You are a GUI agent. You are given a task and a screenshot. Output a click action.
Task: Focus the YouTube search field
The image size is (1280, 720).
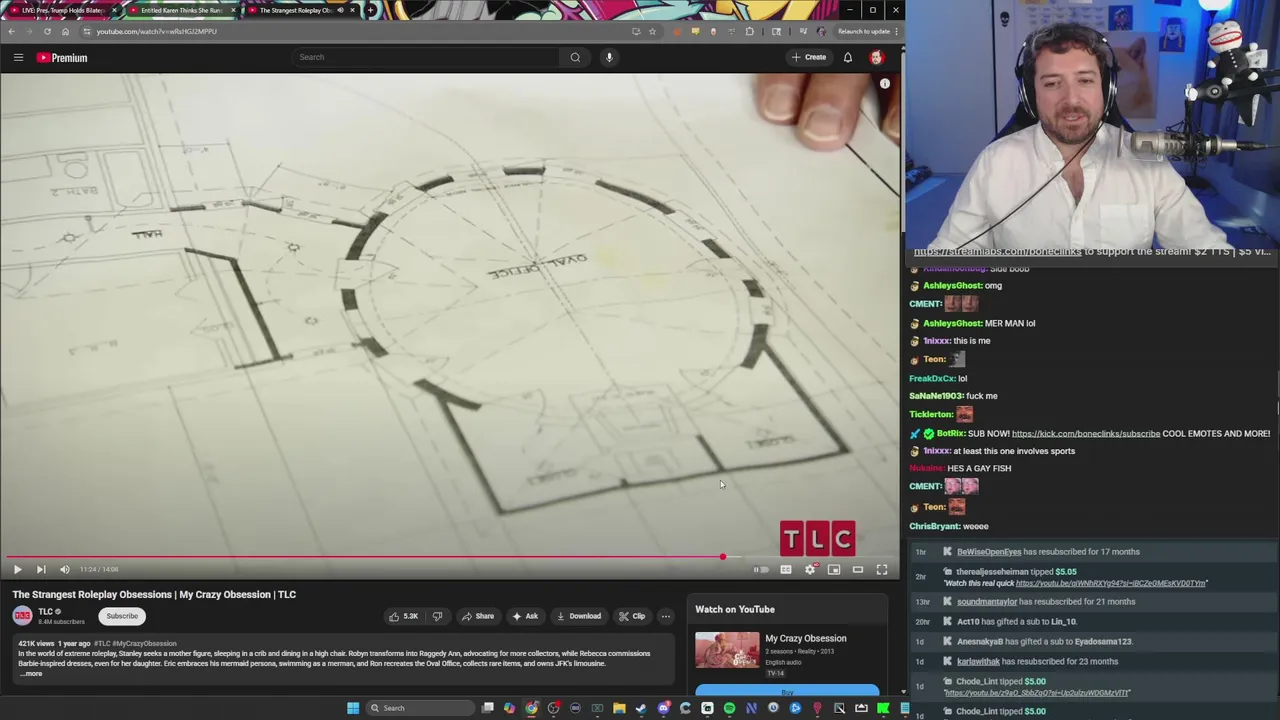[425, 57]
